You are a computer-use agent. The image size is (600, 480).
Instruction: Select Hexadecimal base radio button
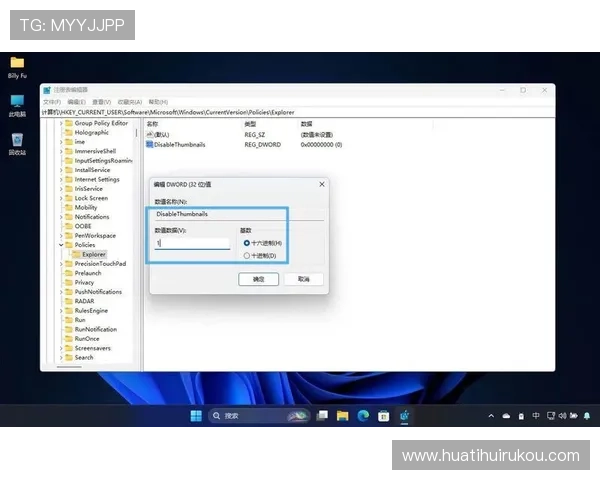(x=246, y=243)
